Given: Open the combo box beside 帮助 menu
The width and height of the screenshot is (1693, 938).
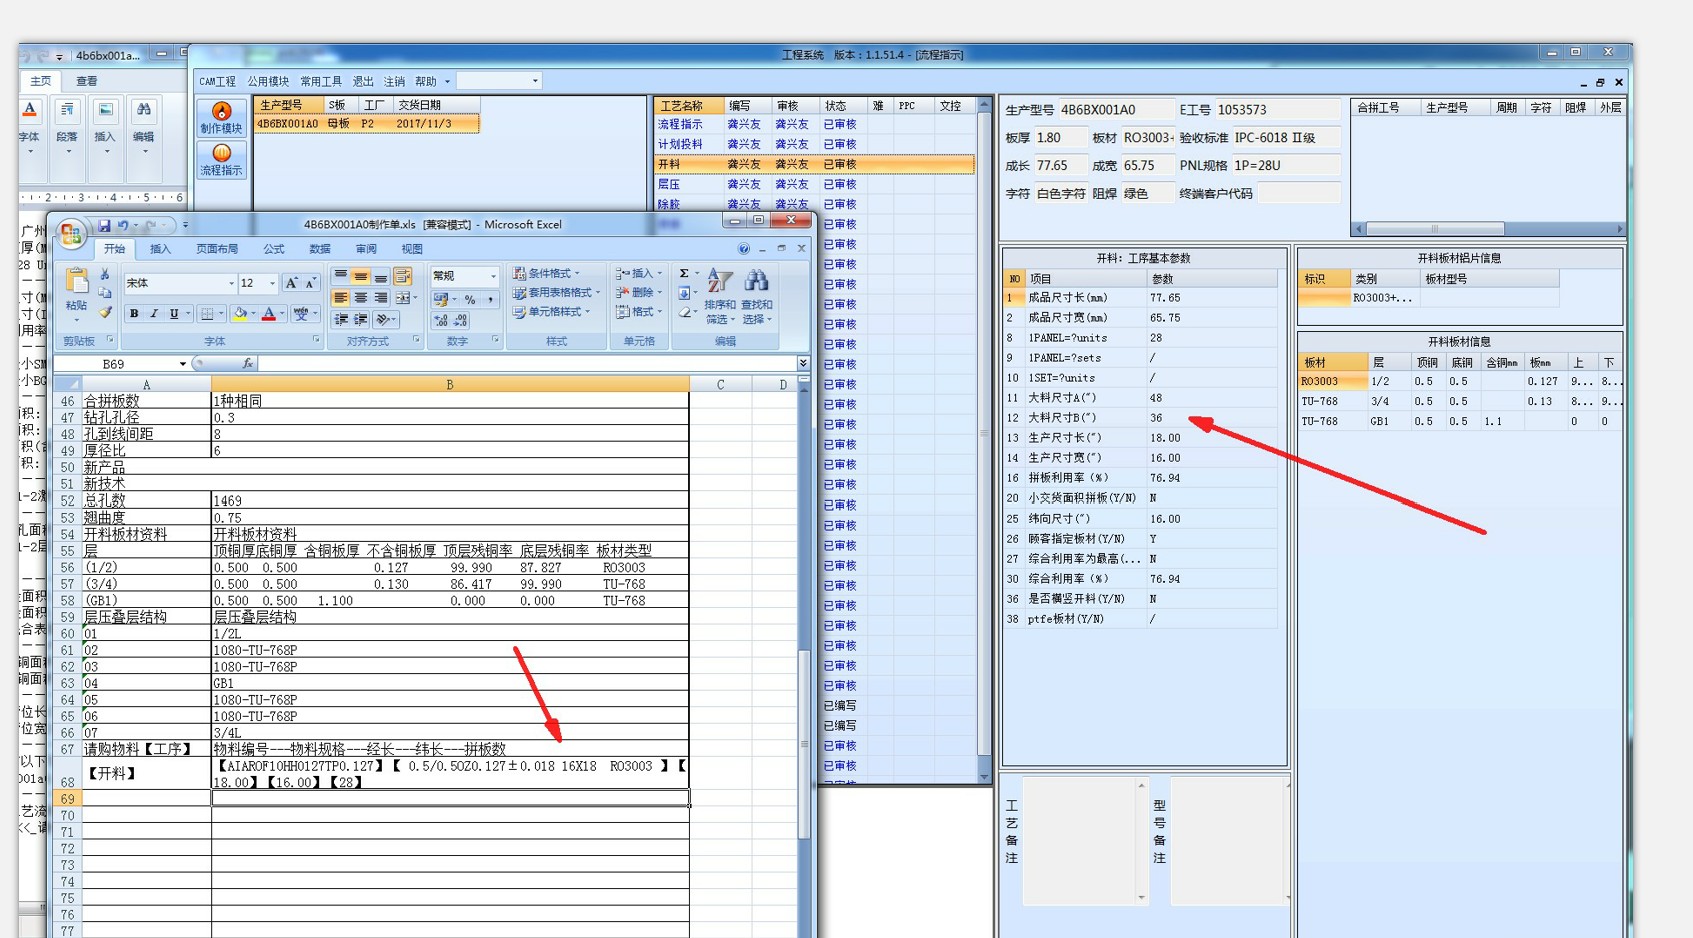Looking at the screenshot, I should (x=499, y=81).
